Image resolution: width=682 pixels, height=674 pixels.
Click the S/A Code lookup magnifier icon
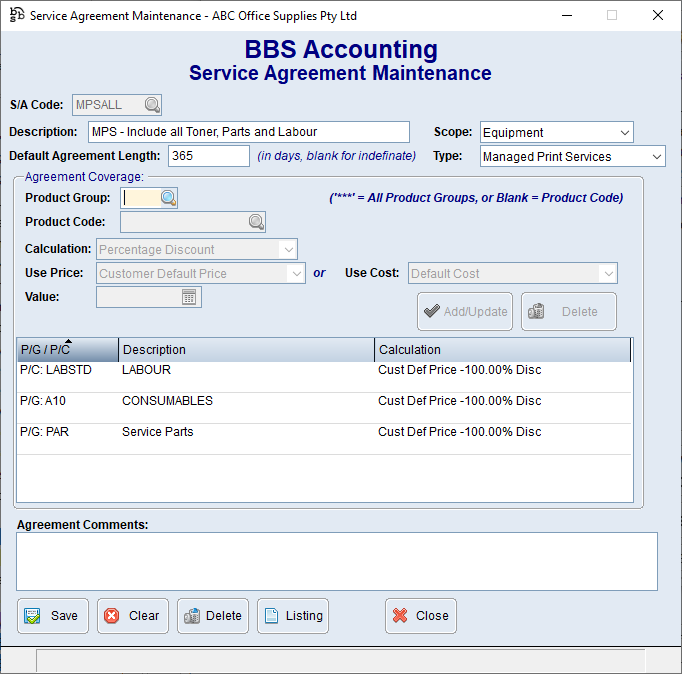pos(151,105)
